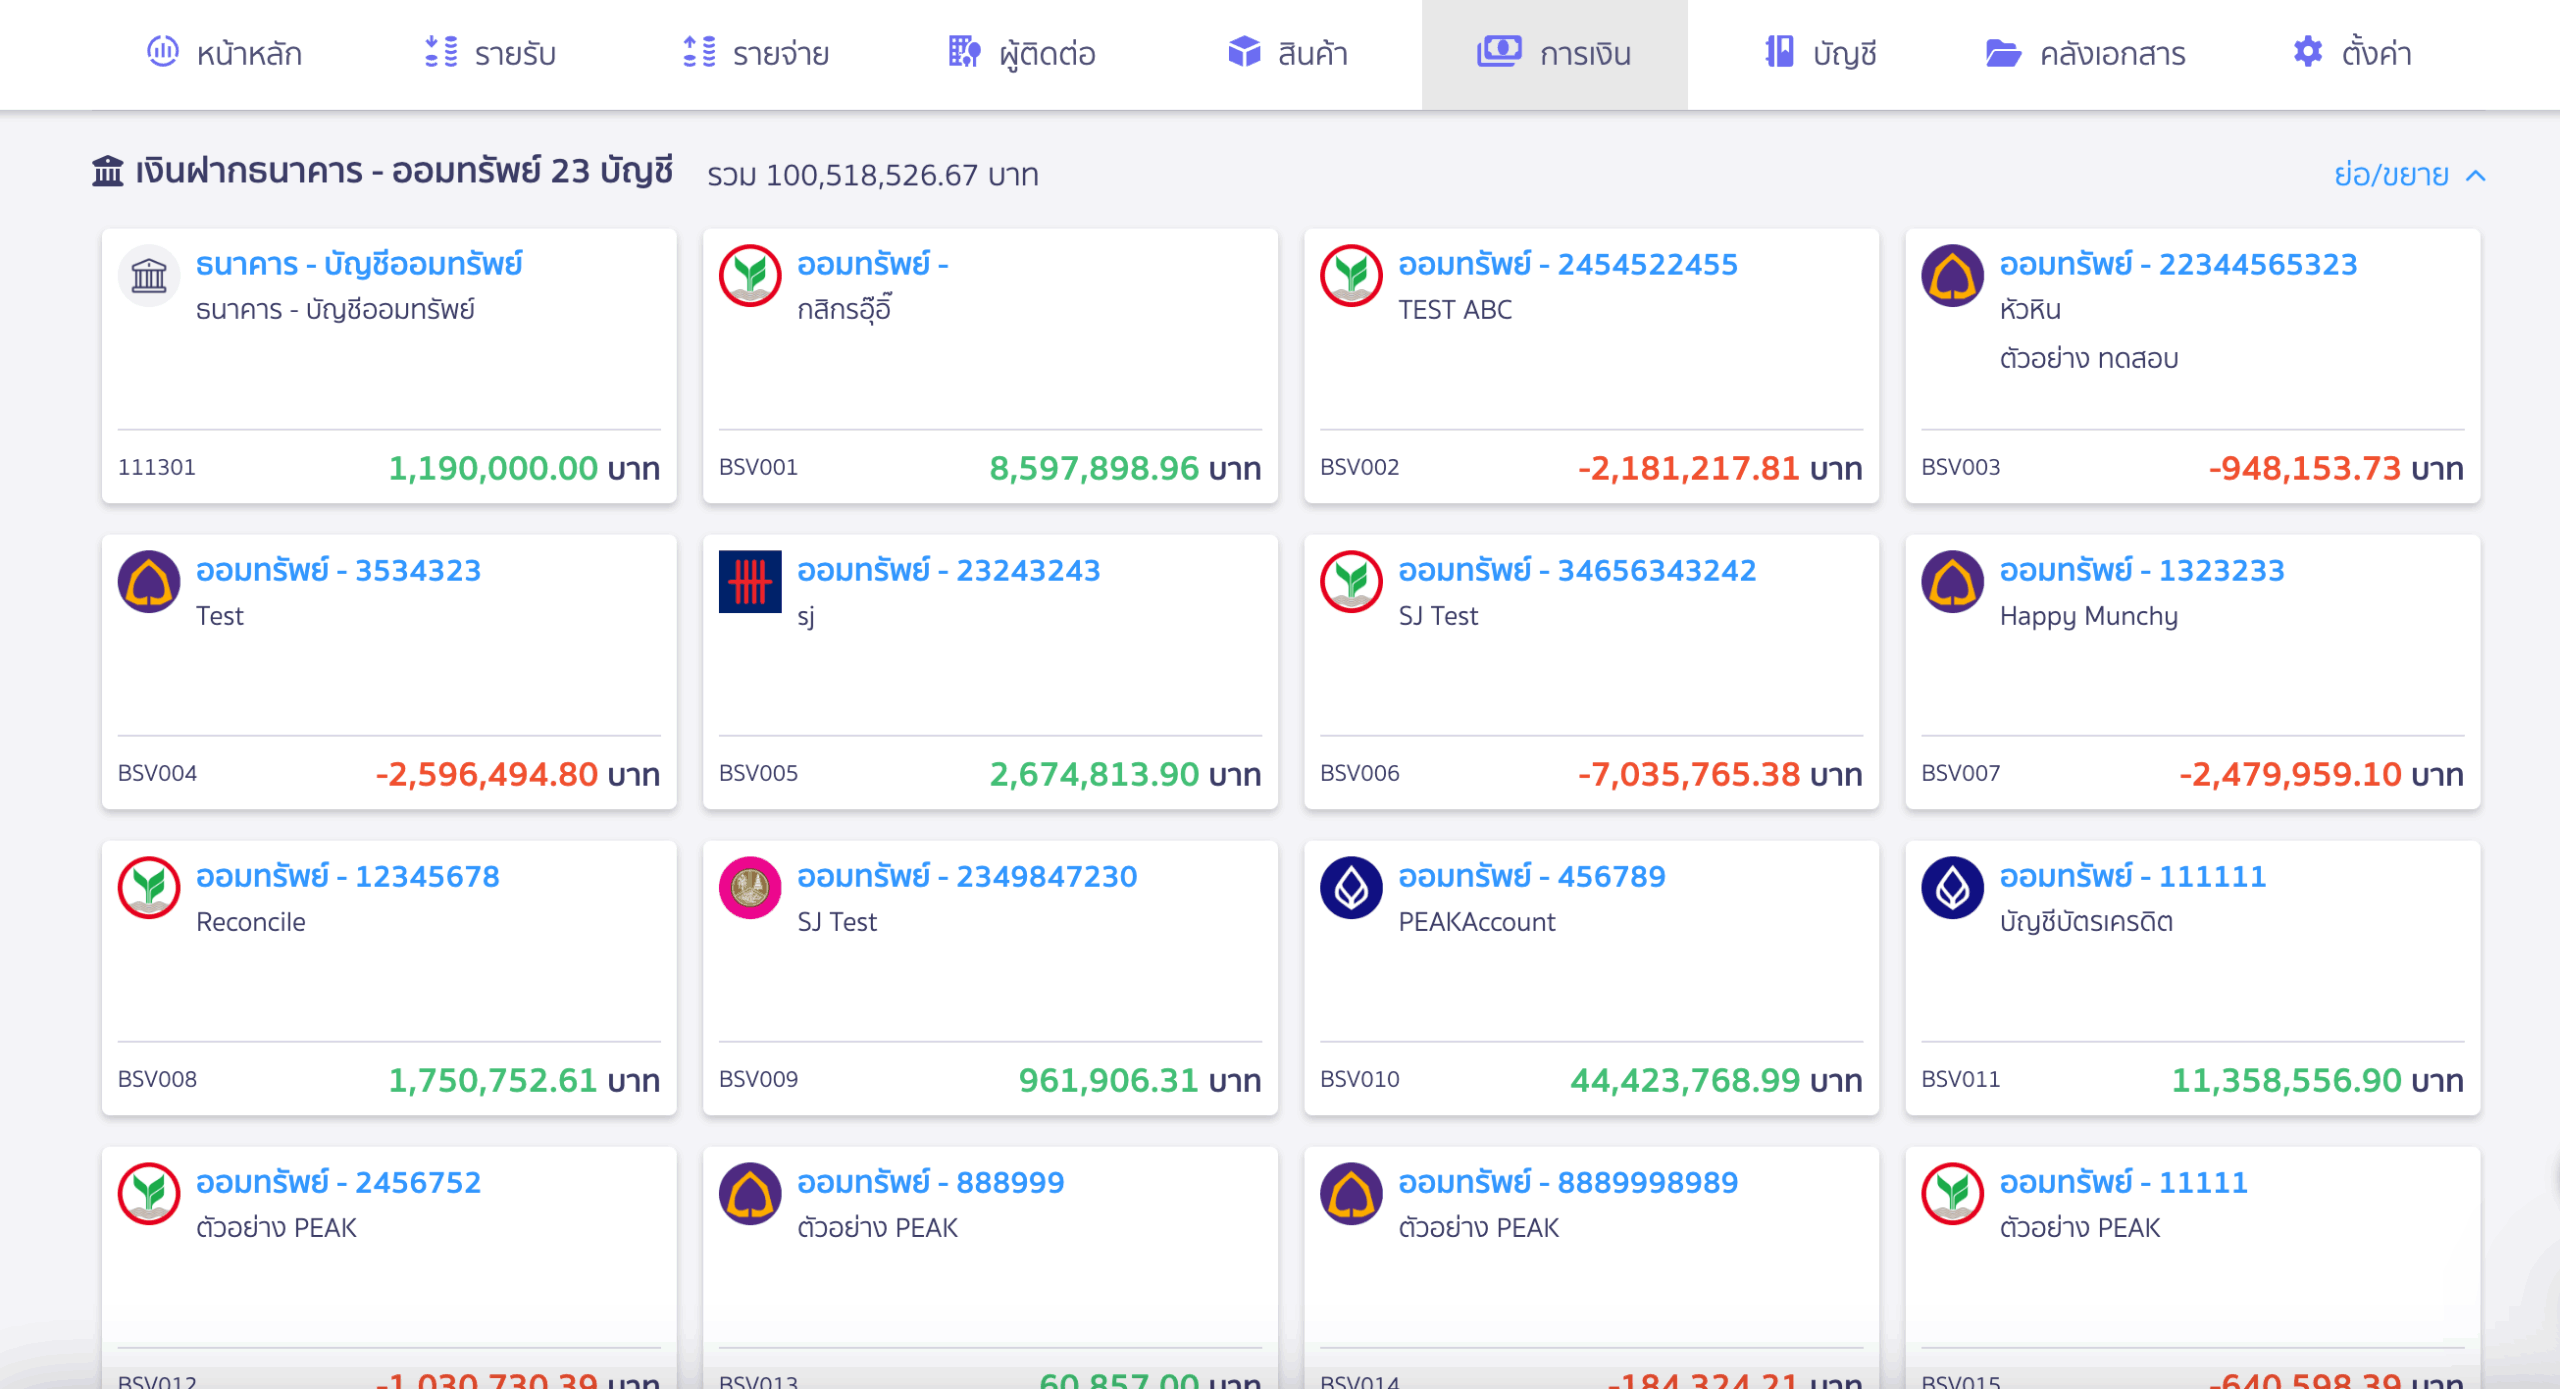Screen dimensions: 2560x1389
Task: Click the balance 8,597,898.96 บาท on BSV001
Action: [1124, 468]
